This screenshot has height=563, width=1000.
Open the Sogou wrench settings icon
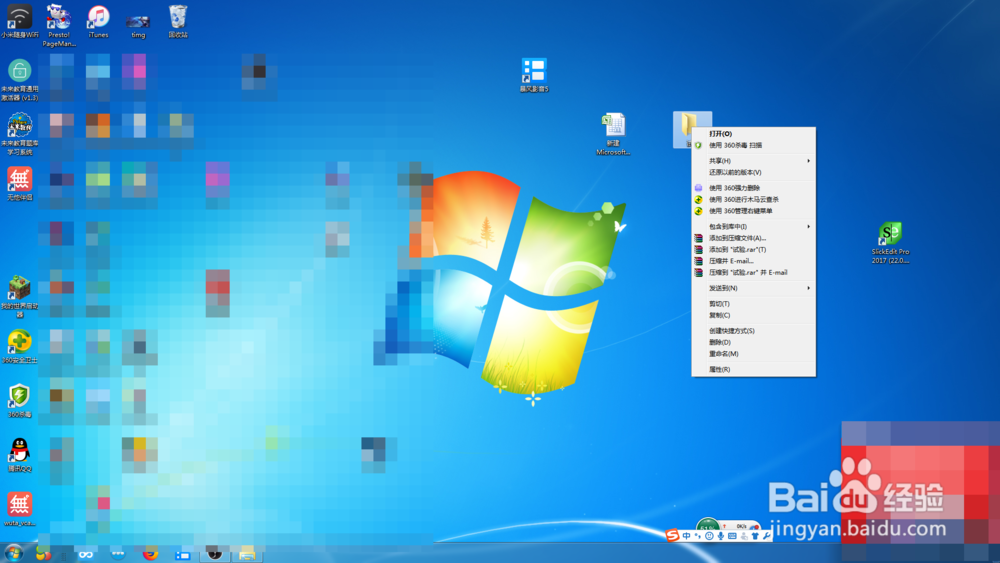point(767,536)
